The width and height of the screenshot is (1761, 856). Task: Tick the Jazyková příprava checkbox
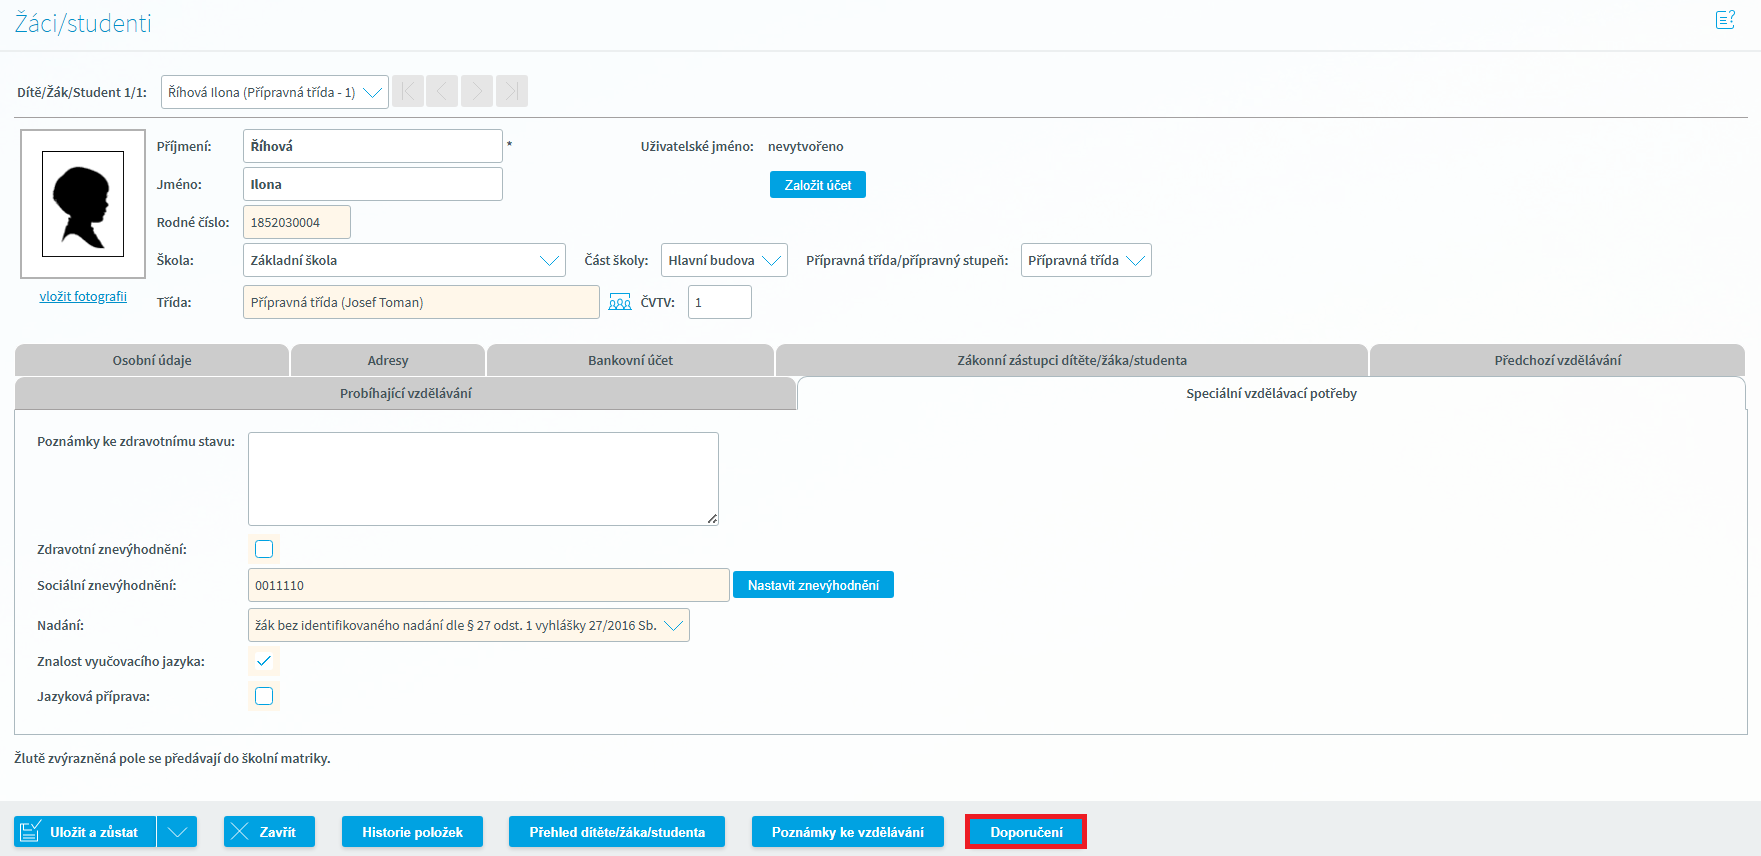[264, 696]
